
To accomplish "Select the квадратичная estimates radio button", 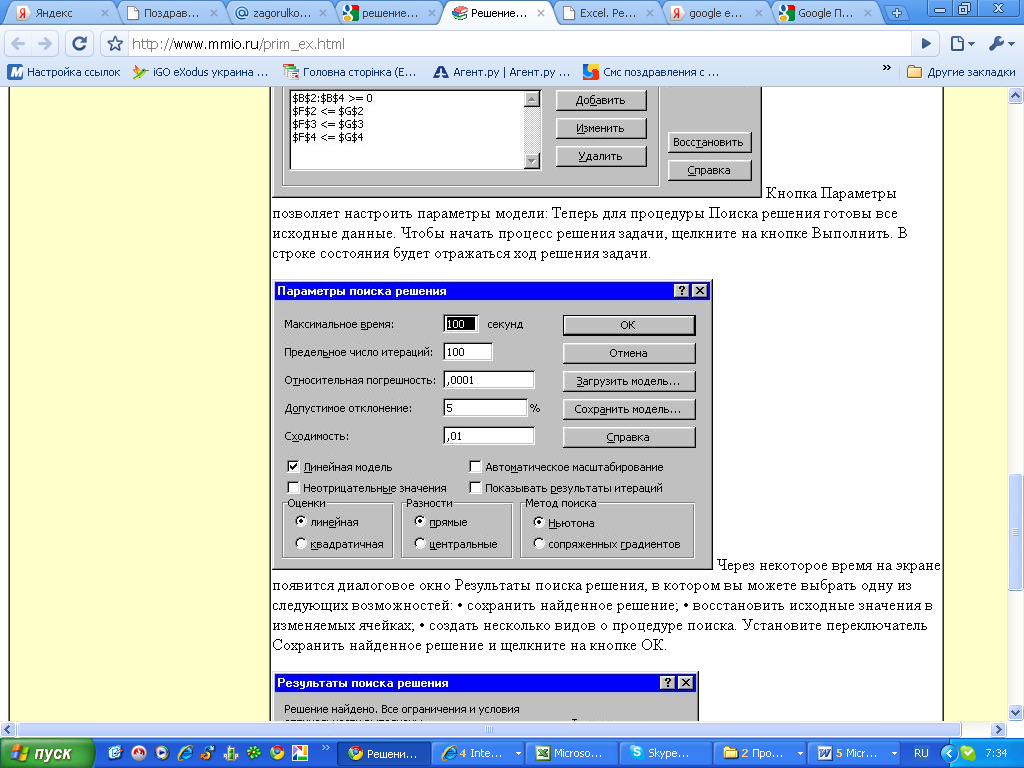I will click(x=300, y=543).
